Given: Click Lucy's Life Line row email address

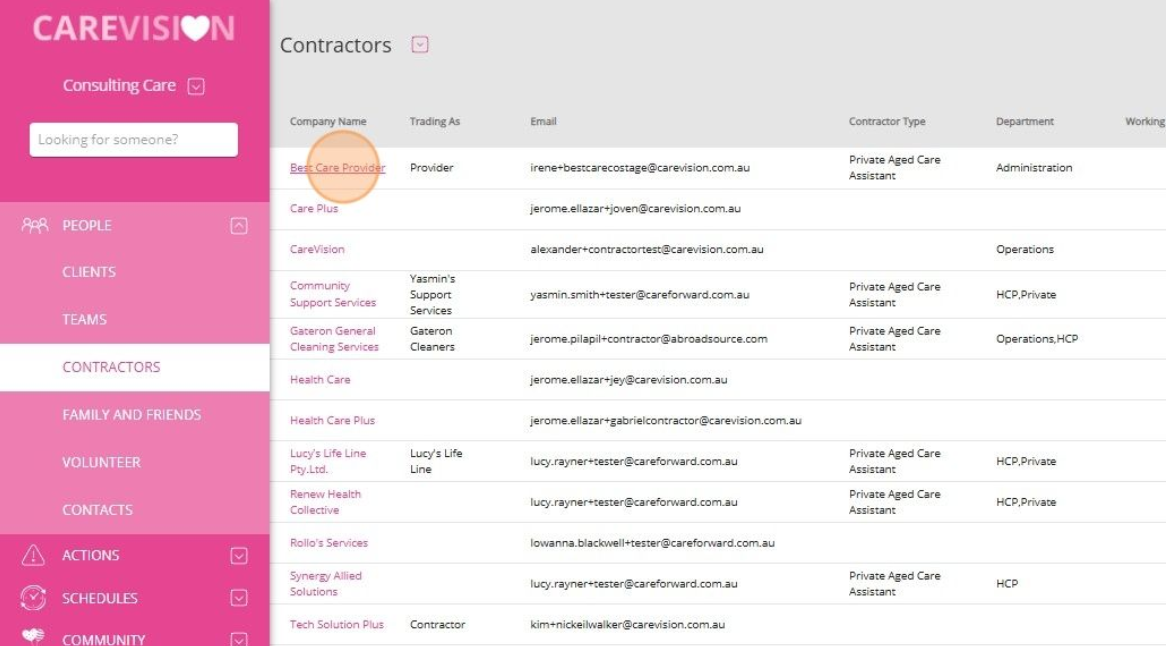Looking at the screenshot, I should (x=634, y=462).
